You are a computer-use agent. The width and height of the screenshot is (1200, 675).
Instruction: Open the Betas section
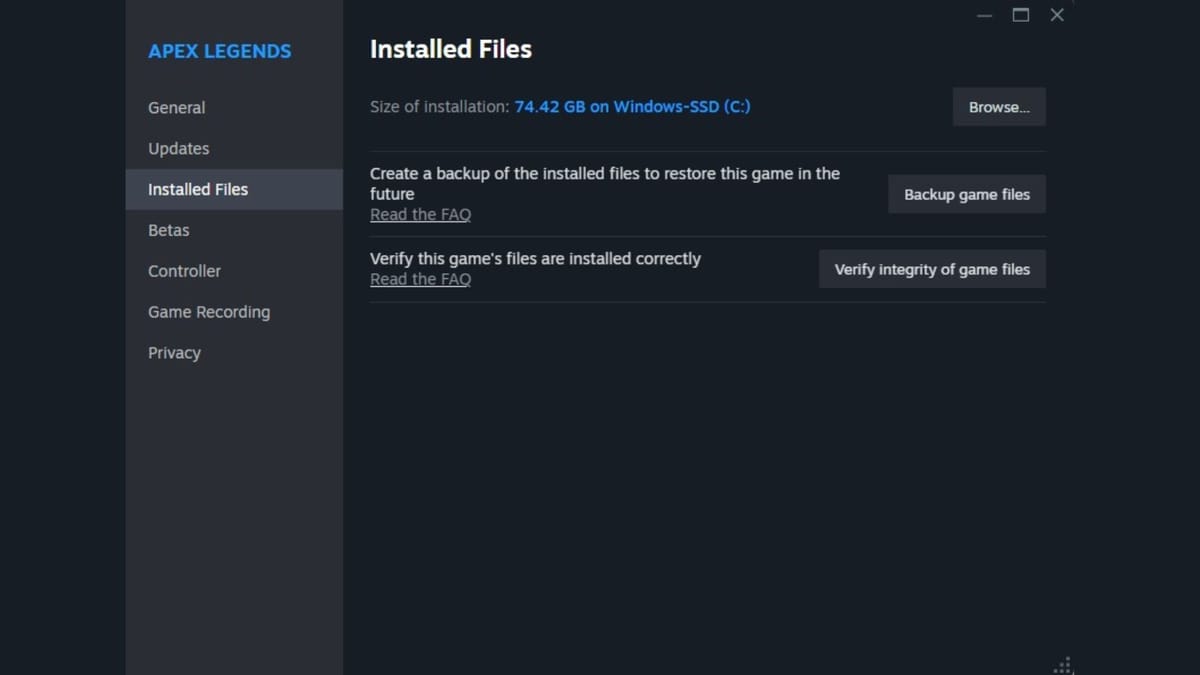168,230
